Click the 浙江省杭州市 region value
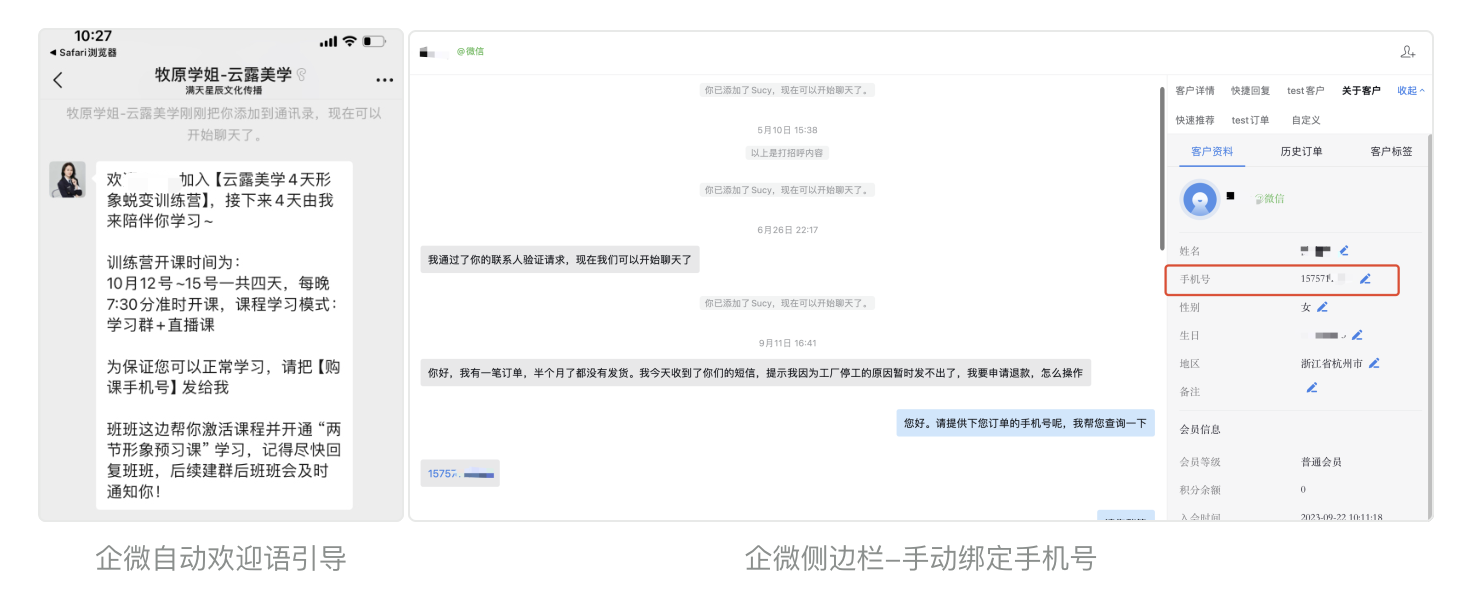The width and height of the screenshot is (1472, 610). [1331, 363]
